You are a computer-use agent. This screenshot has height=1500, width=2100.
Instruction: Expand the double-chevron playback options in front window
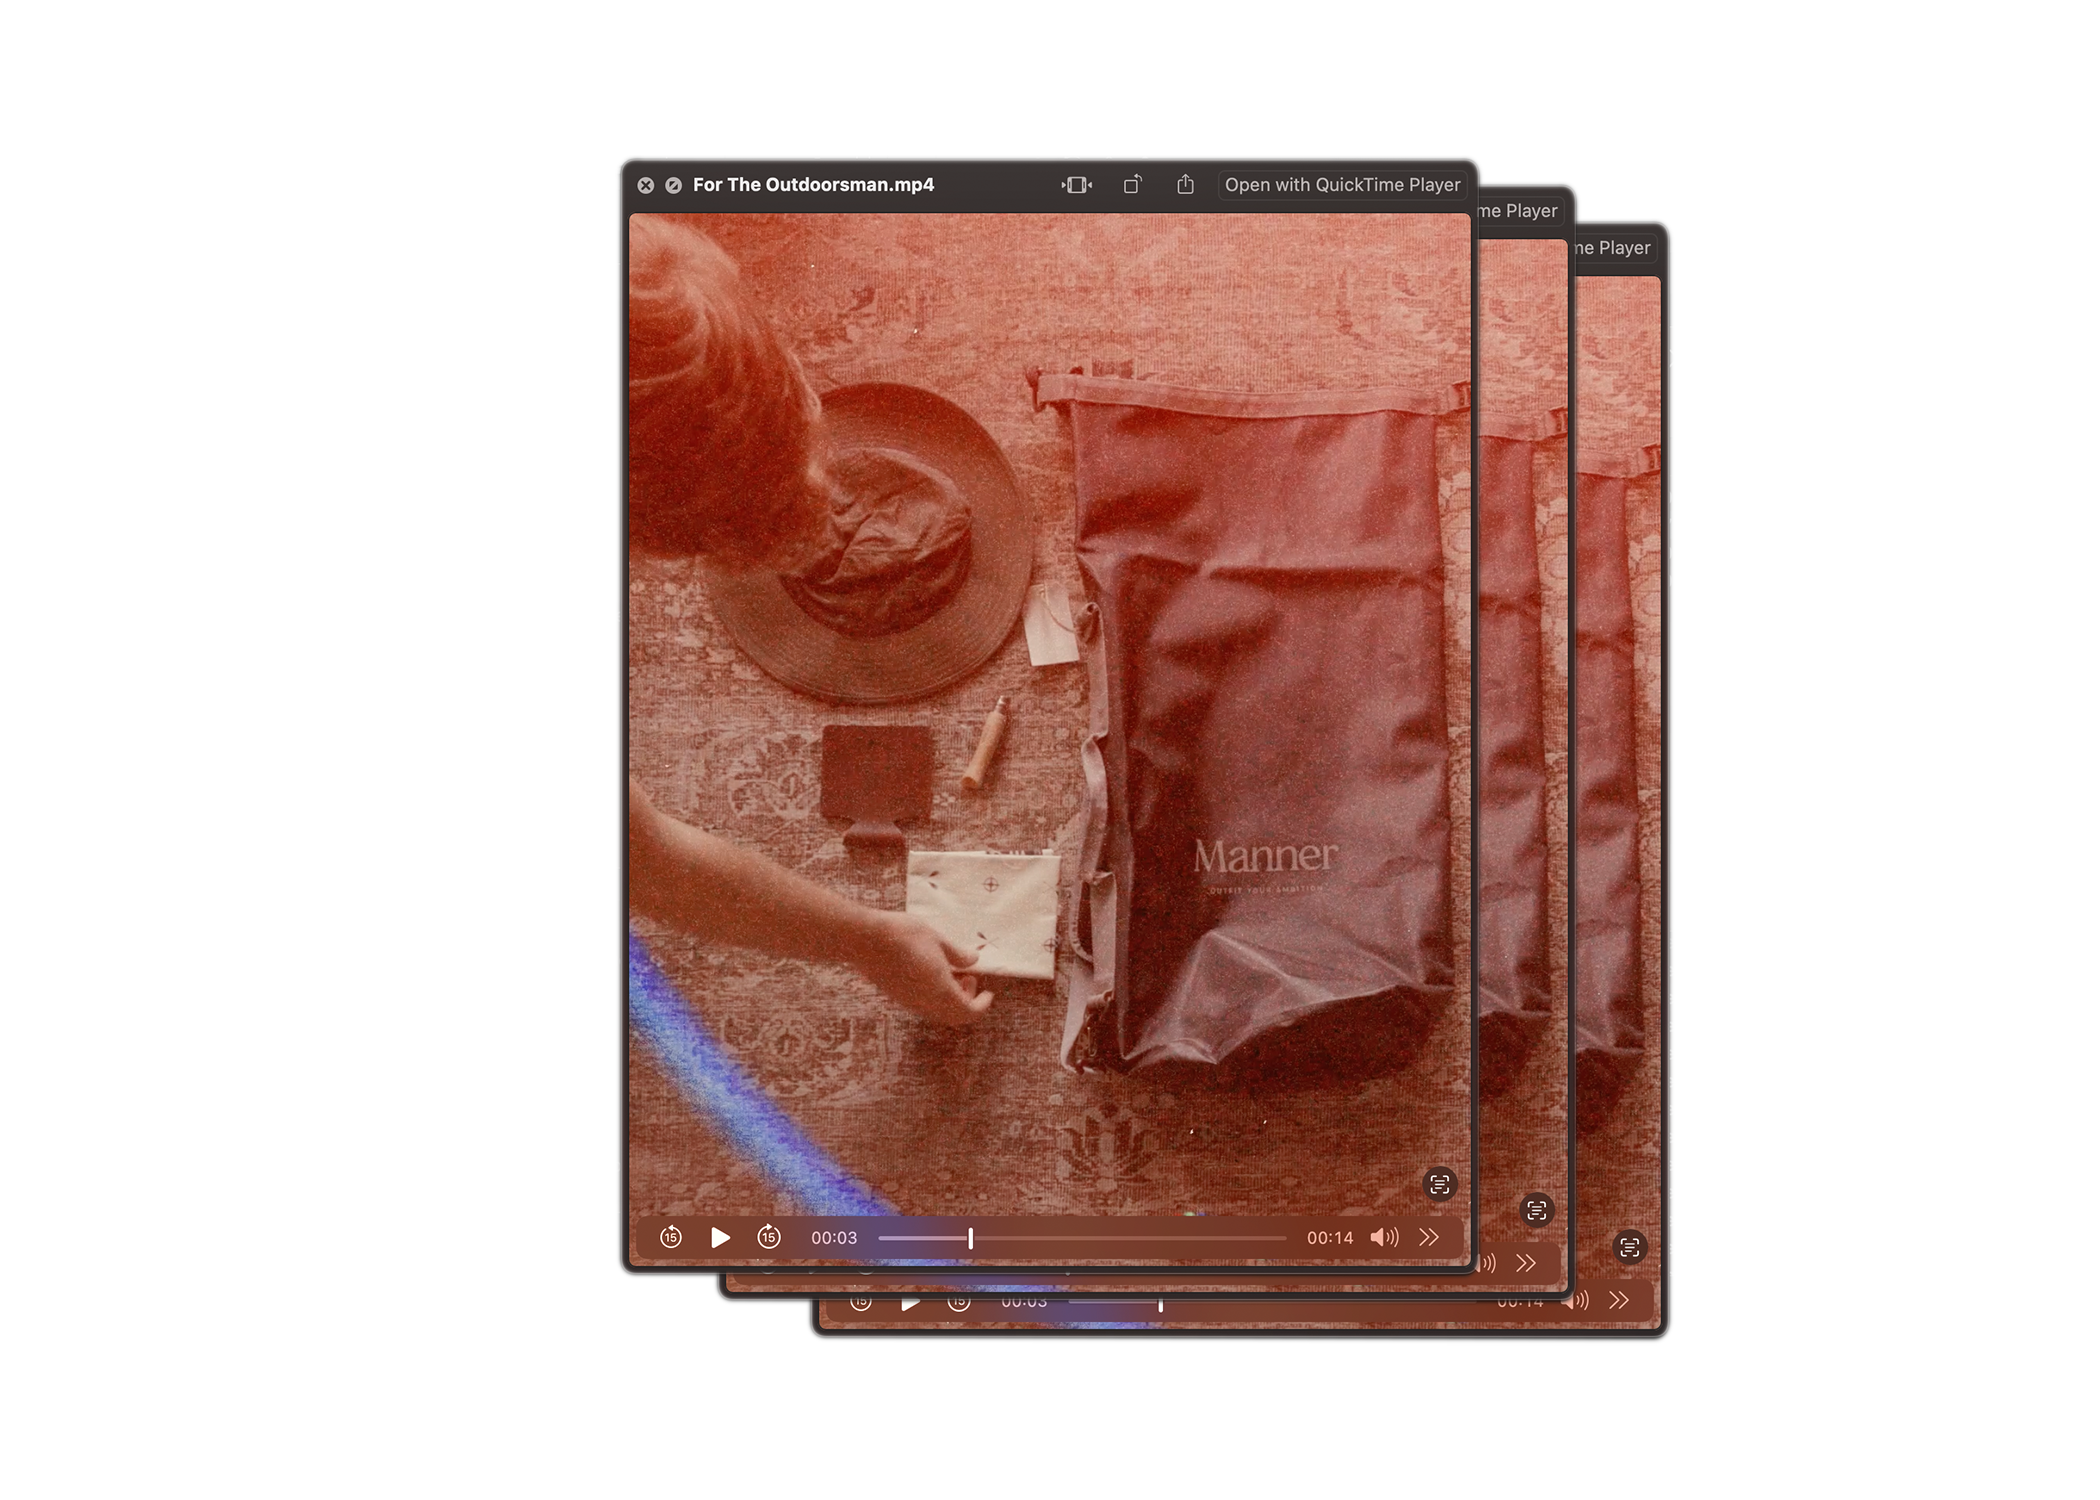1429,1238
